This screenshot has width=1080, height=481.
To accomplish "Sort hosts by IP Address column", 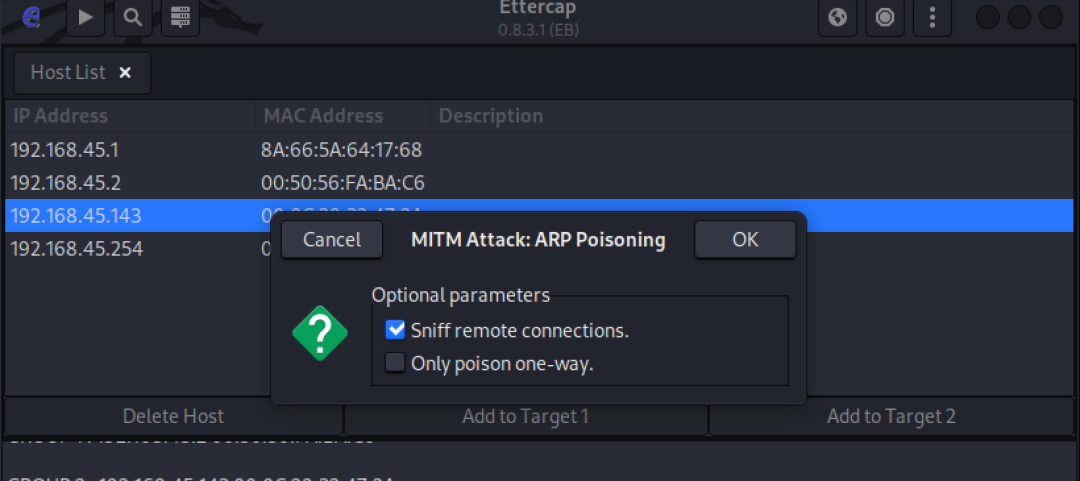I will (x=60, y=116).
